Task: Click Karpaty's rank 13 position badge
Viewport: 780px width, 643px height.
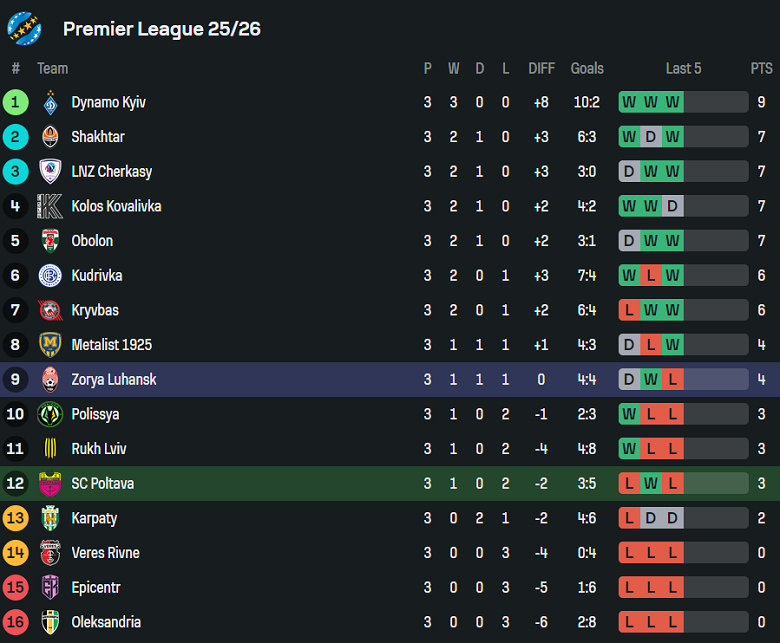Action: coord(16,518)
